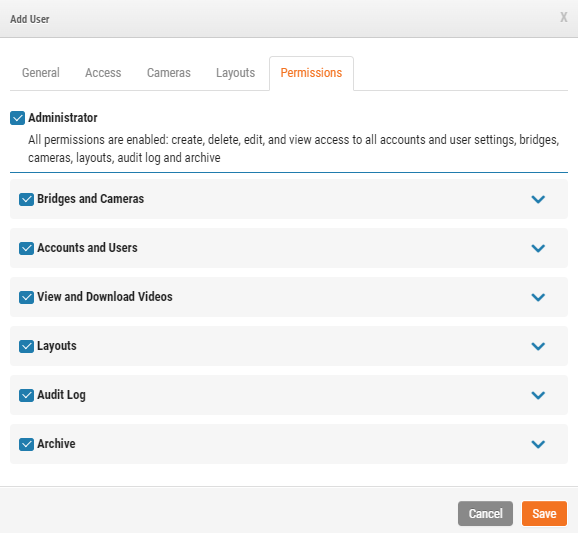The height and width of the screenshot is (533, 578).
Task: Toggle the Layouts permission checkbox
Action: (26, 346)
